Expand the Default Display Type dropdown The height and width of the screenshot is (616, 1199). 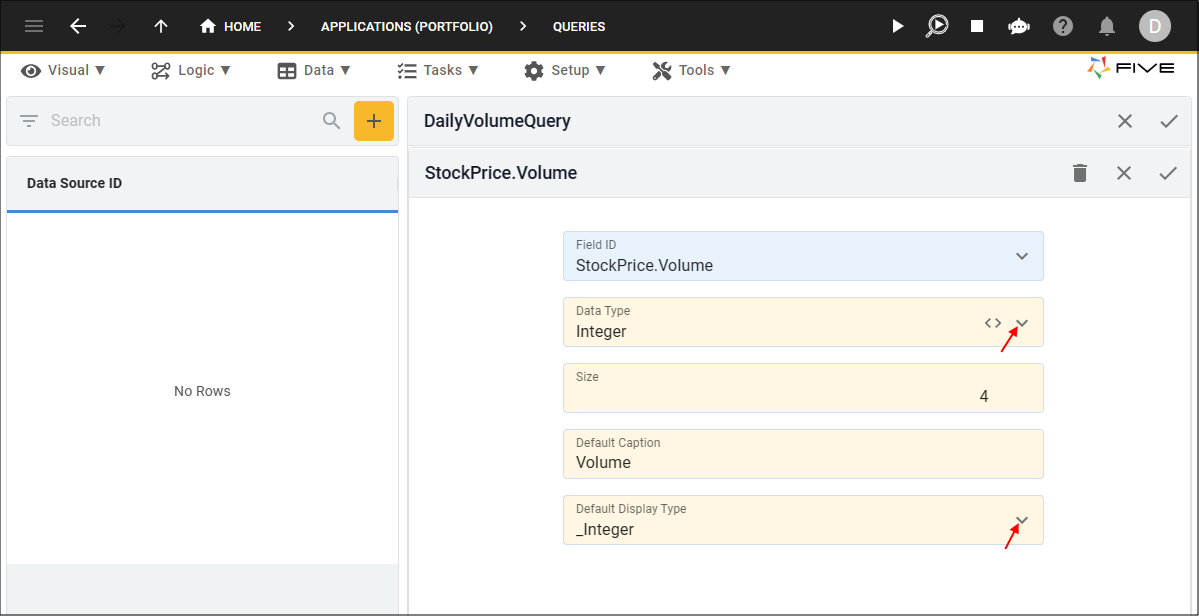pyautogui.click(x=1022, y=520)
